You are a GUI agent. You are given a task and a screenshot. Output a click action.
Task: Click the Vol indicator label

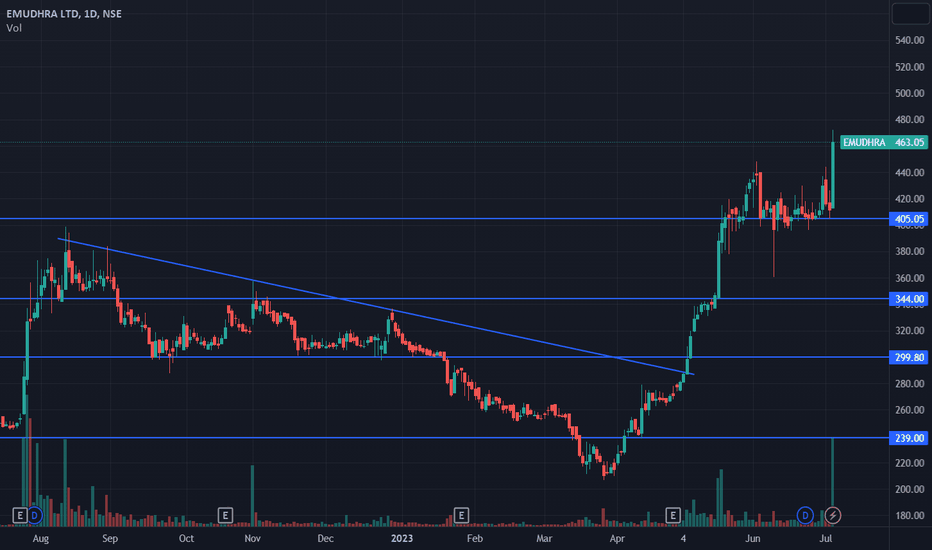14,28
